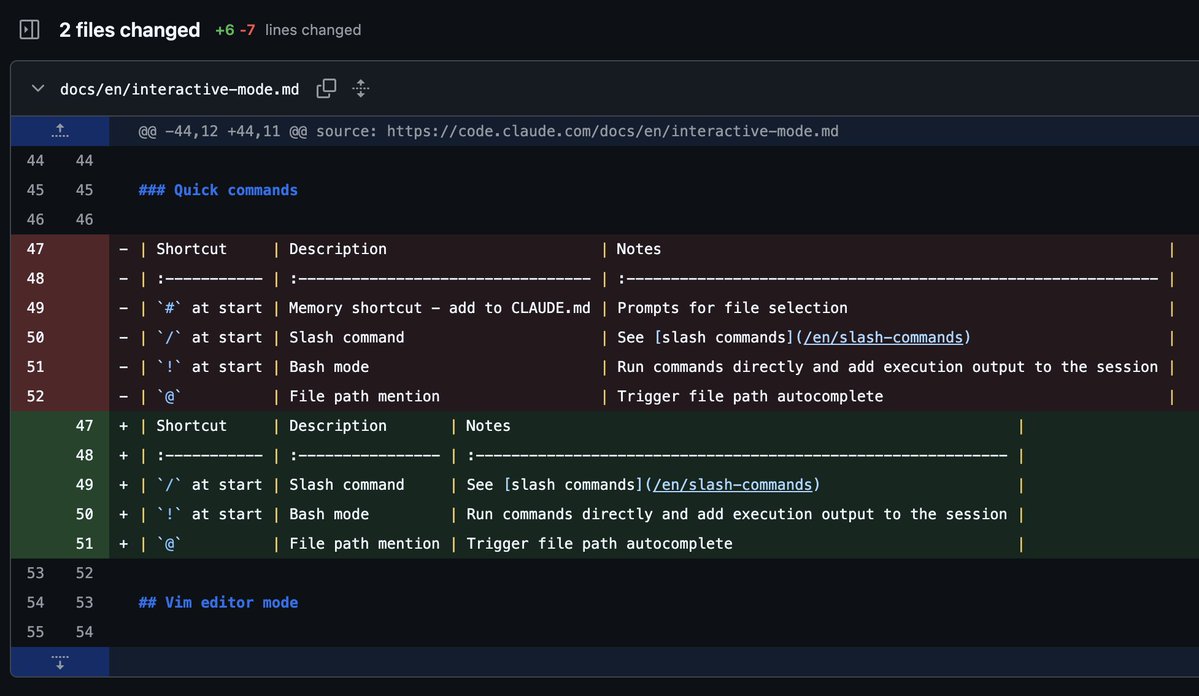Open removed /en/slash-commands link on line 50
The image size is (1199, 696).
pos(883,337)
